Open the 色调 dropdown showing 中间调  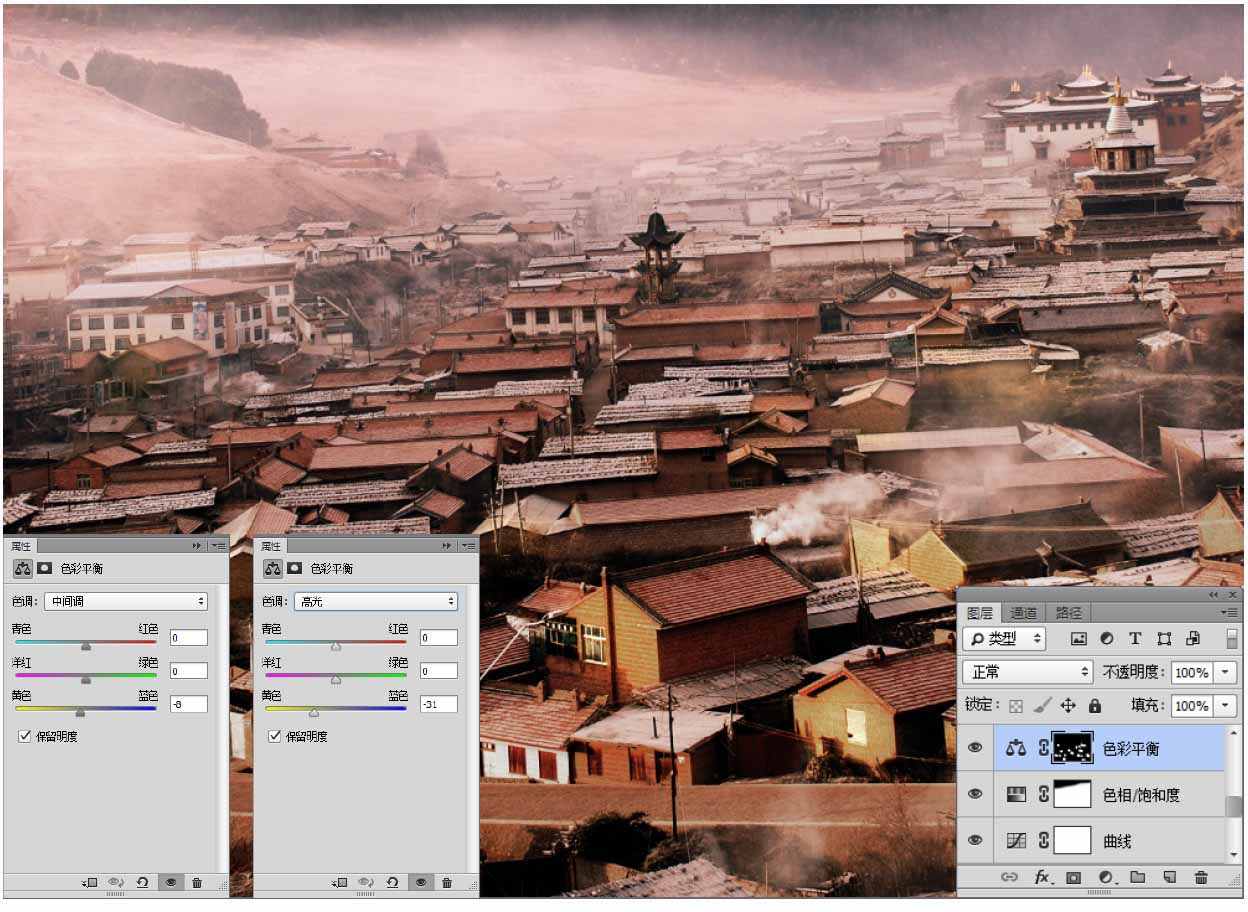(125, 602)
